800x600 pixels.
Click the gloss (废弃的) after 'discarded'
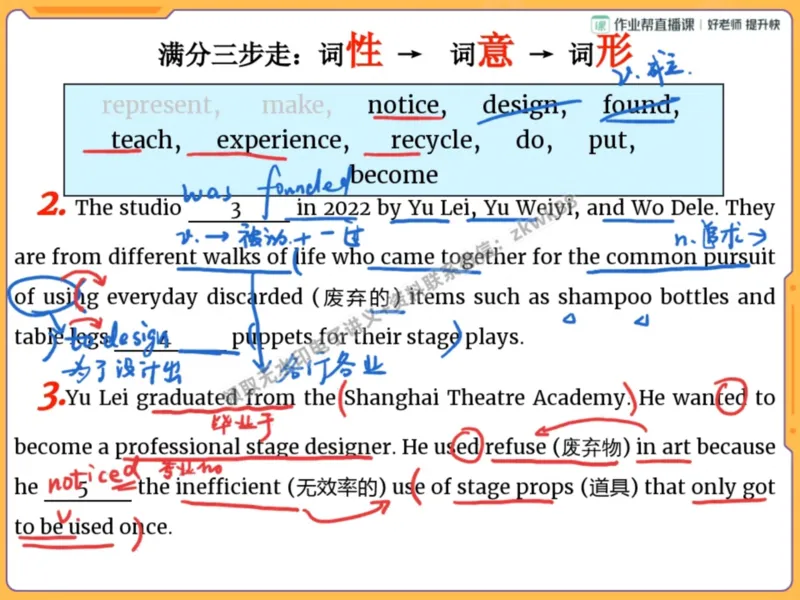click(x=358, y=297)
